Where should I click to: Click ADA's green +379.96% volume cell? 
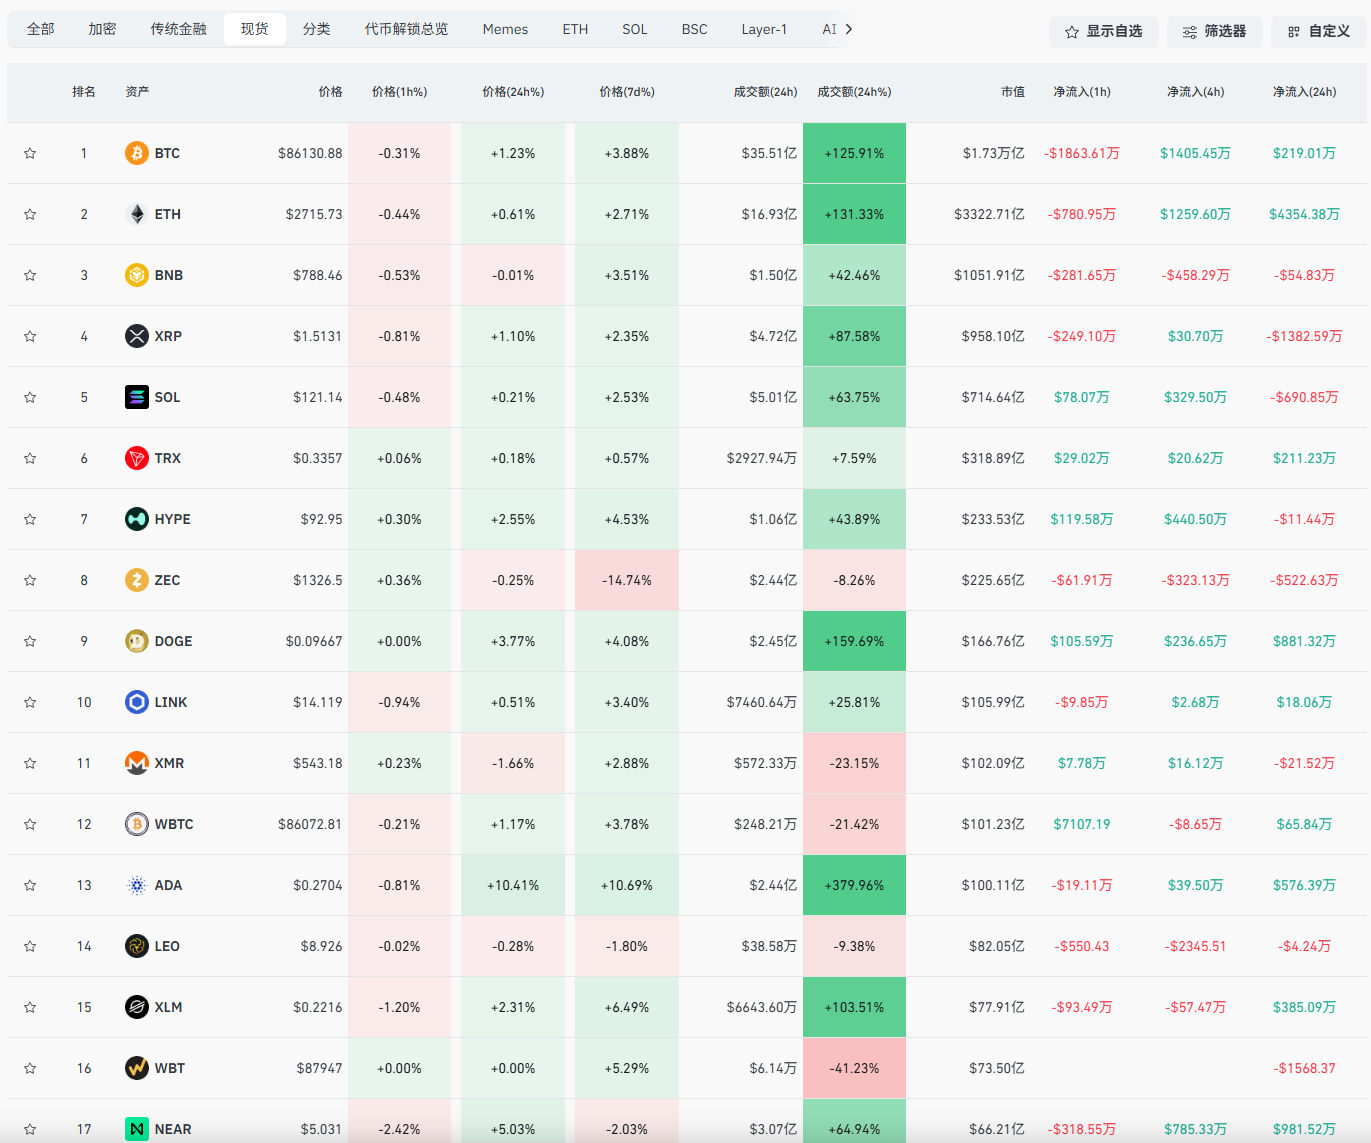tap(854, 885)
